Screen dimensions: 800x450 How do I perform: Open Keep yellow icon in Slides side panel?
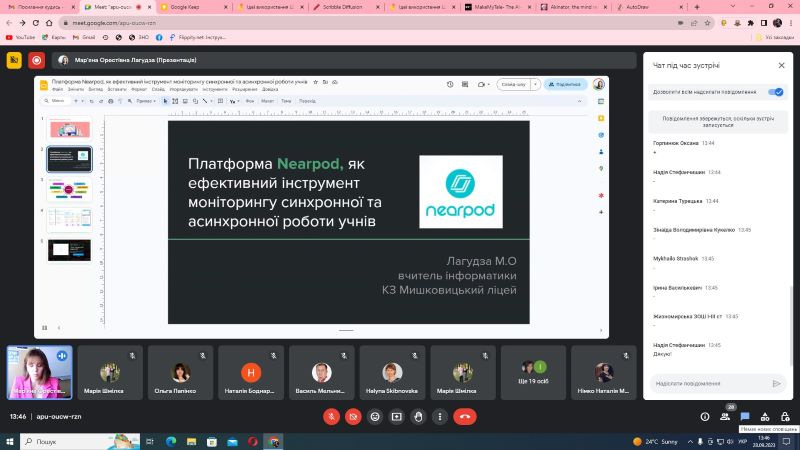[601, 118]
